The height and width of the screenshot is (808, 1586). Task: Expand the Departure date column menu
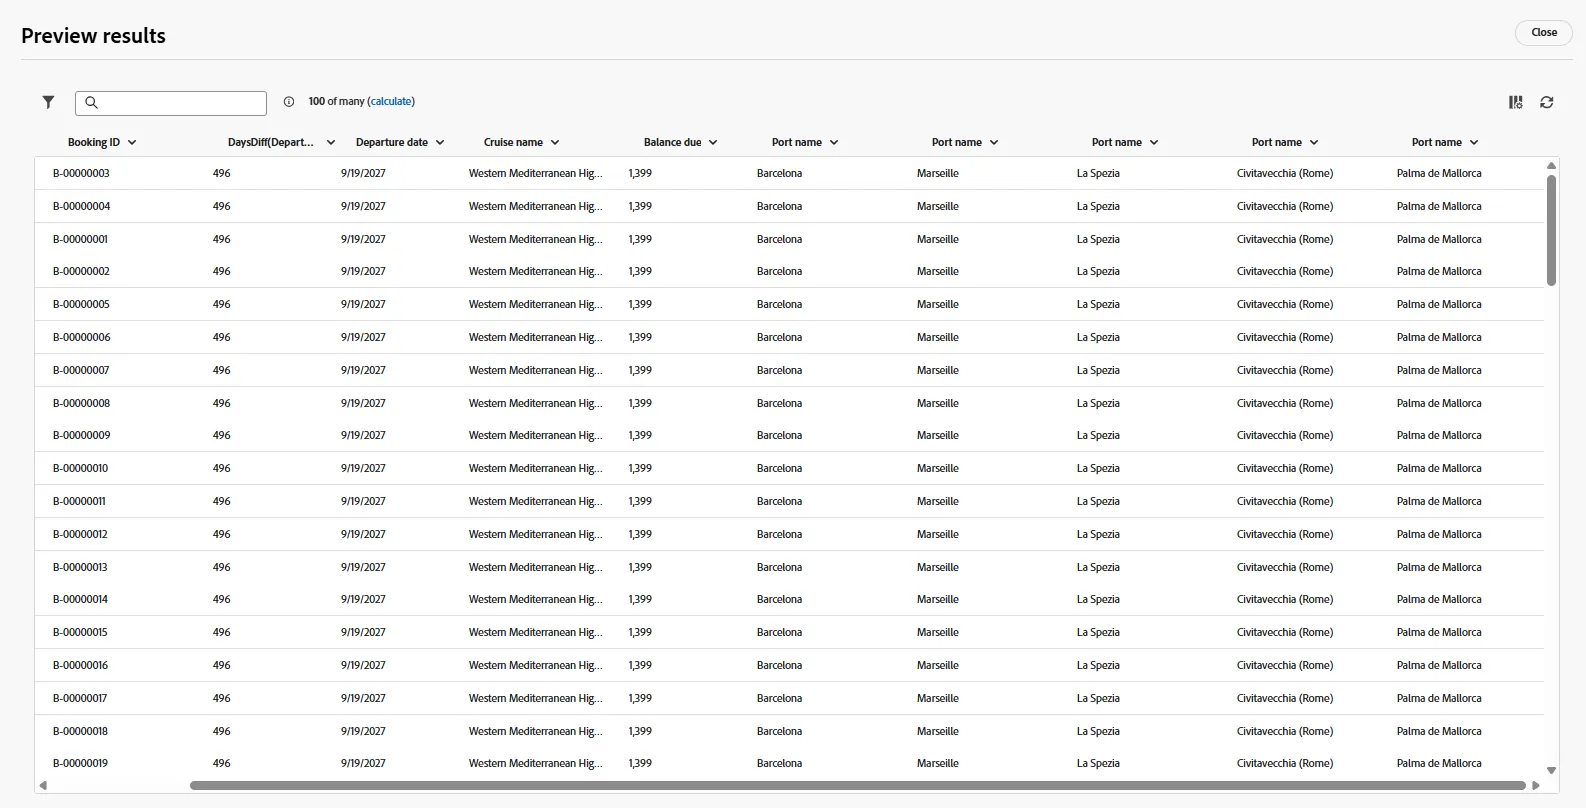coord(440,143)
